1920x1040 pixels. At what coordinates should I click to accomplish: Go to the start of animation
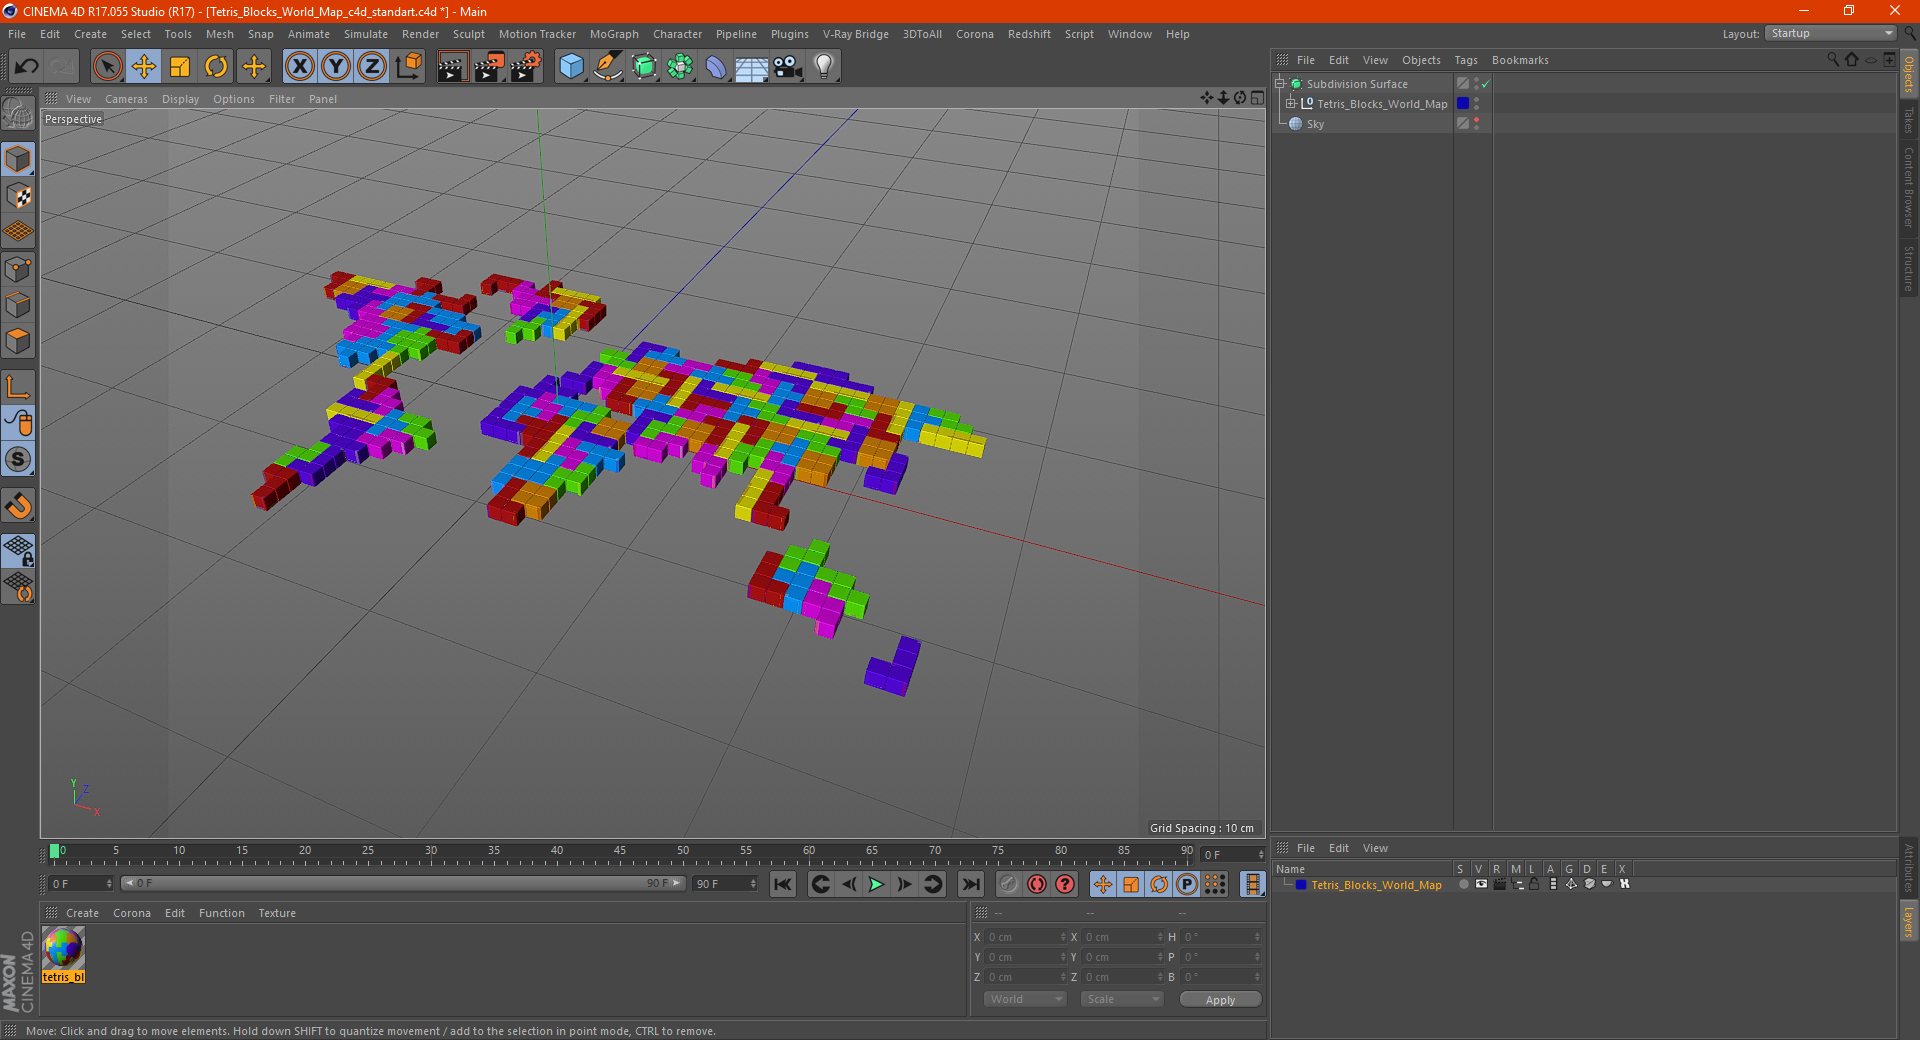(783, 884)
